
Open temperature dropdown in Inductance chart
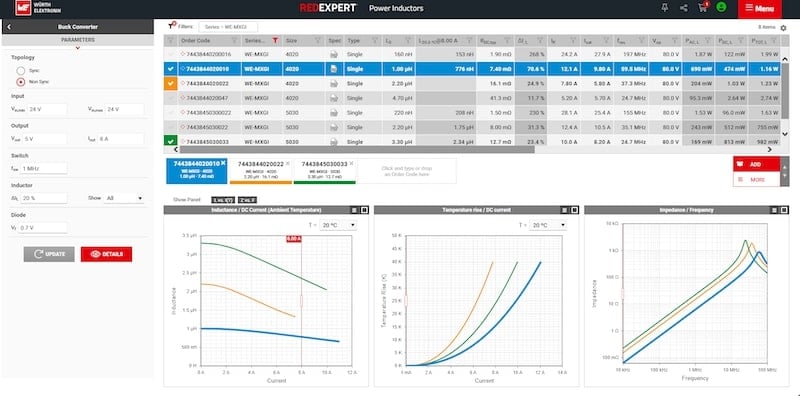click(338, 225)
